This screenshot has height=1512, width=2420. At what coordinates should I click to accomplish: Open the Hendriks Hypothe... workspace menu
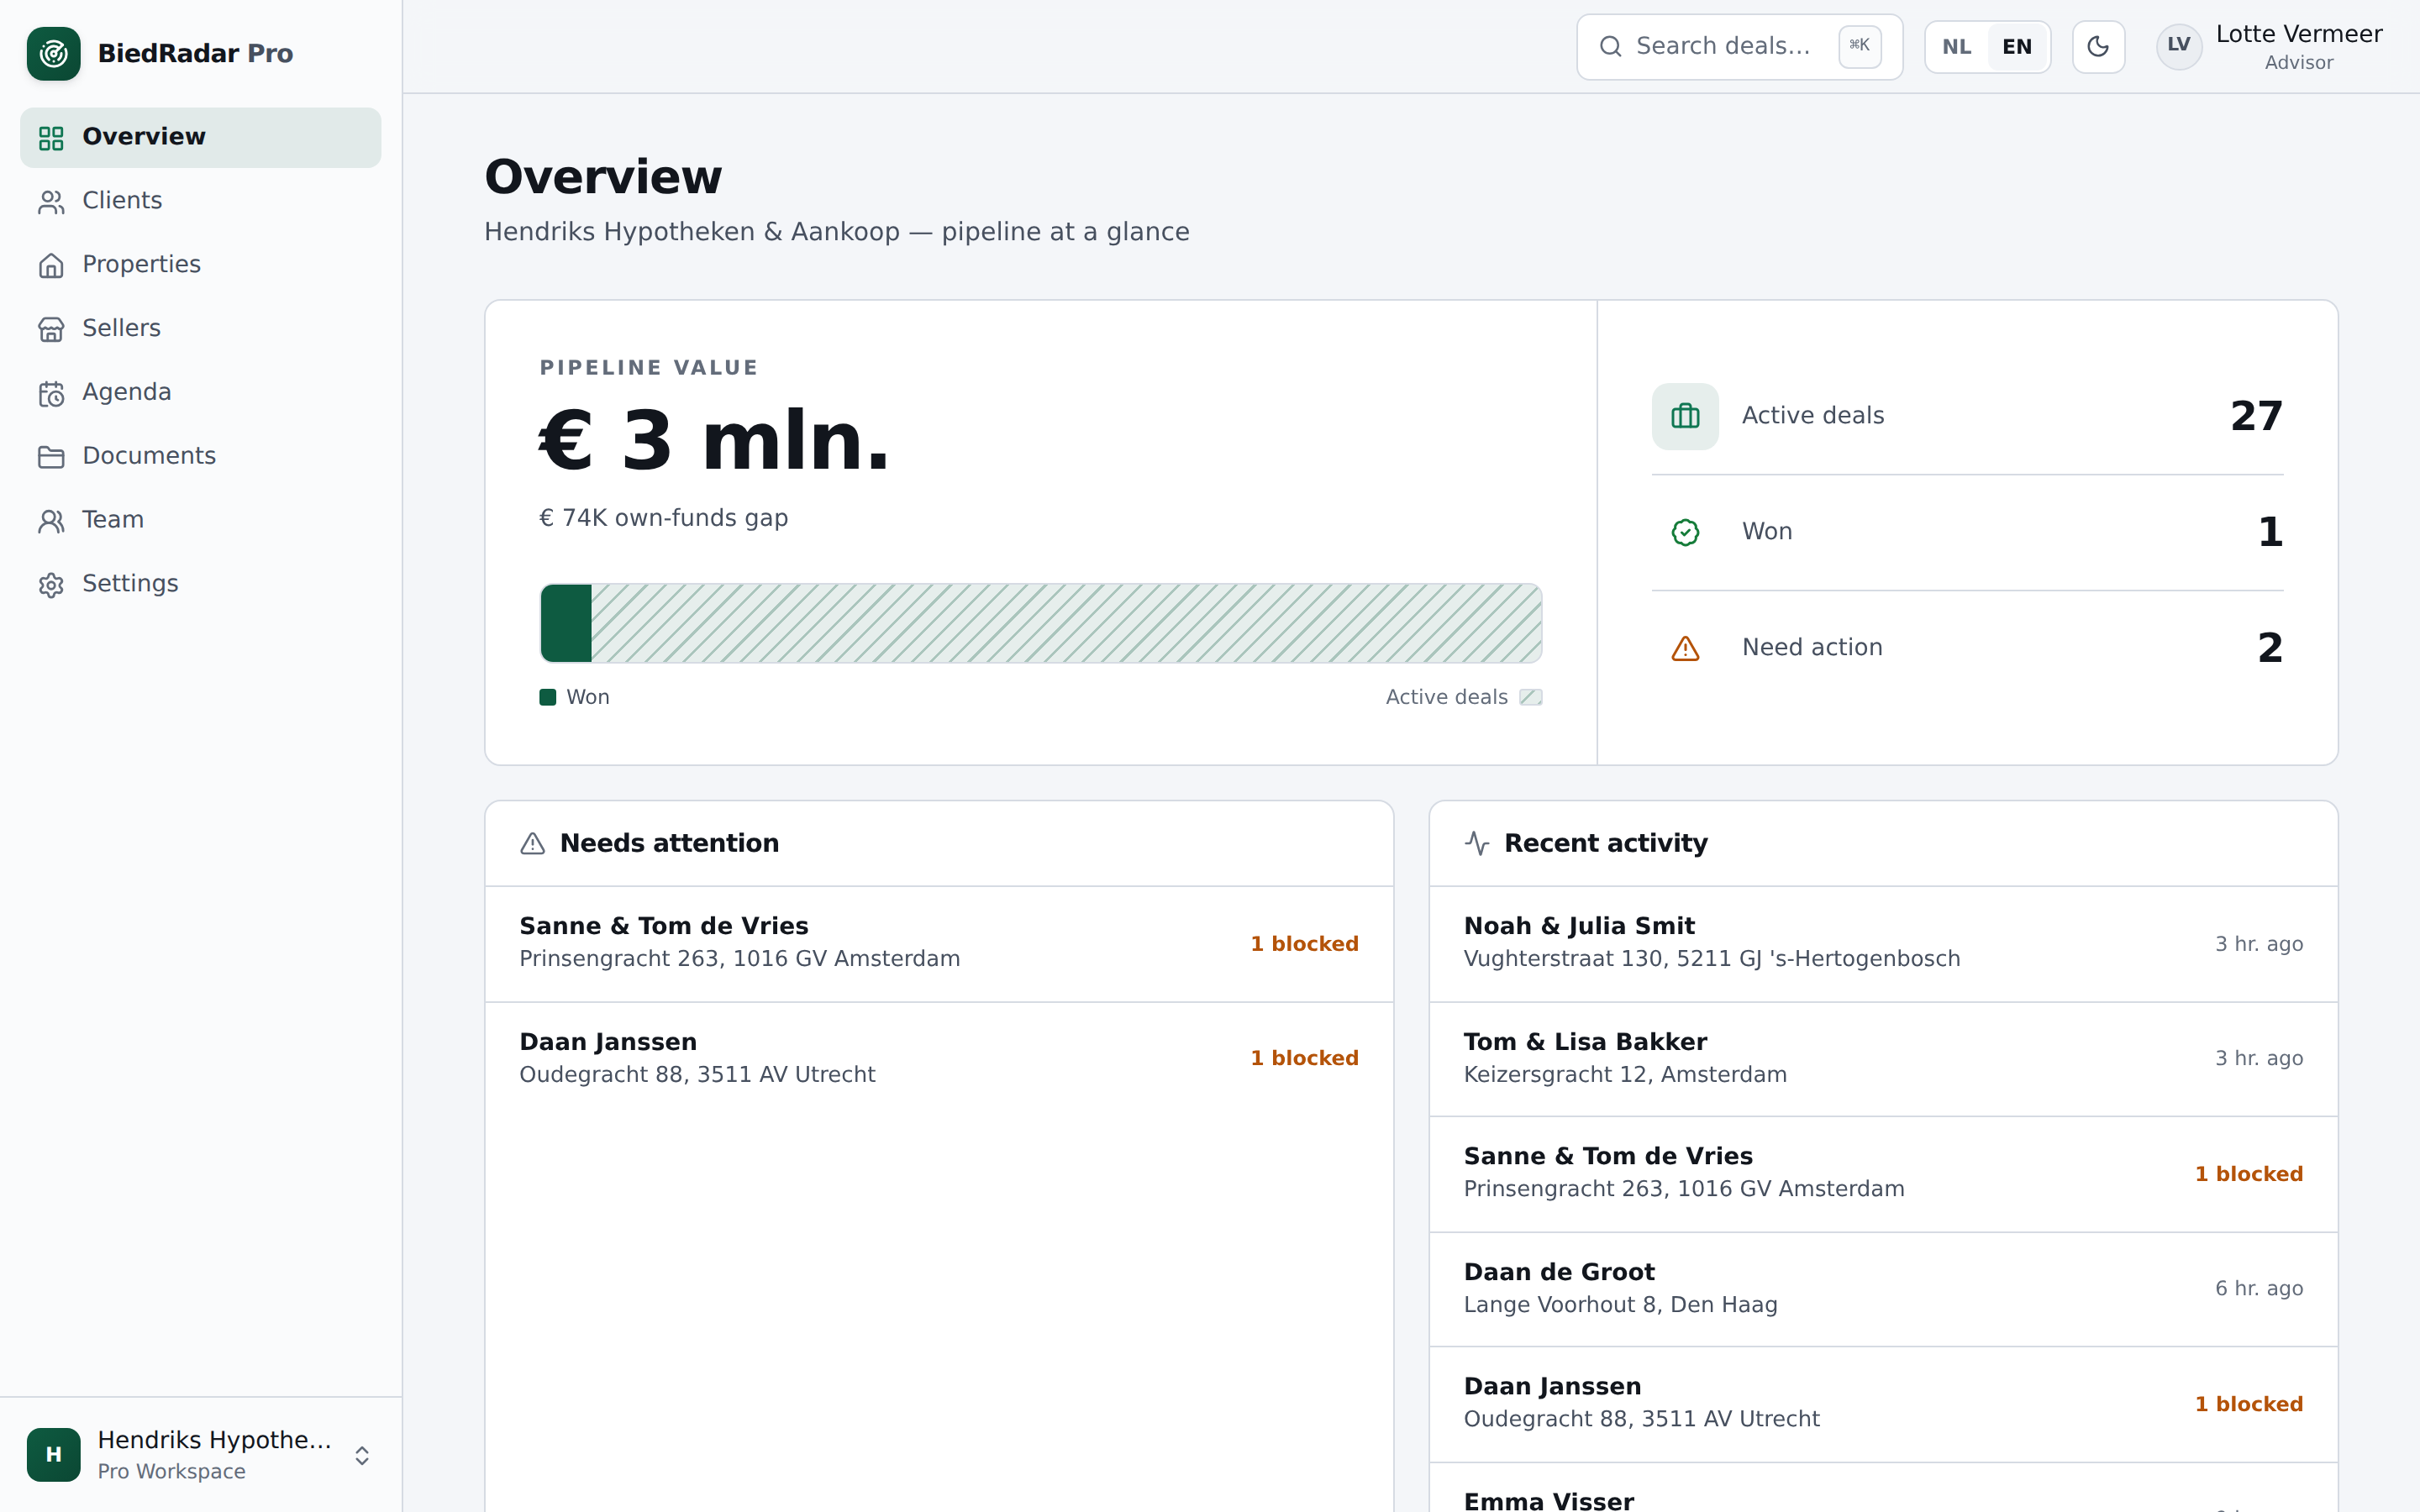click(200, 1454)
